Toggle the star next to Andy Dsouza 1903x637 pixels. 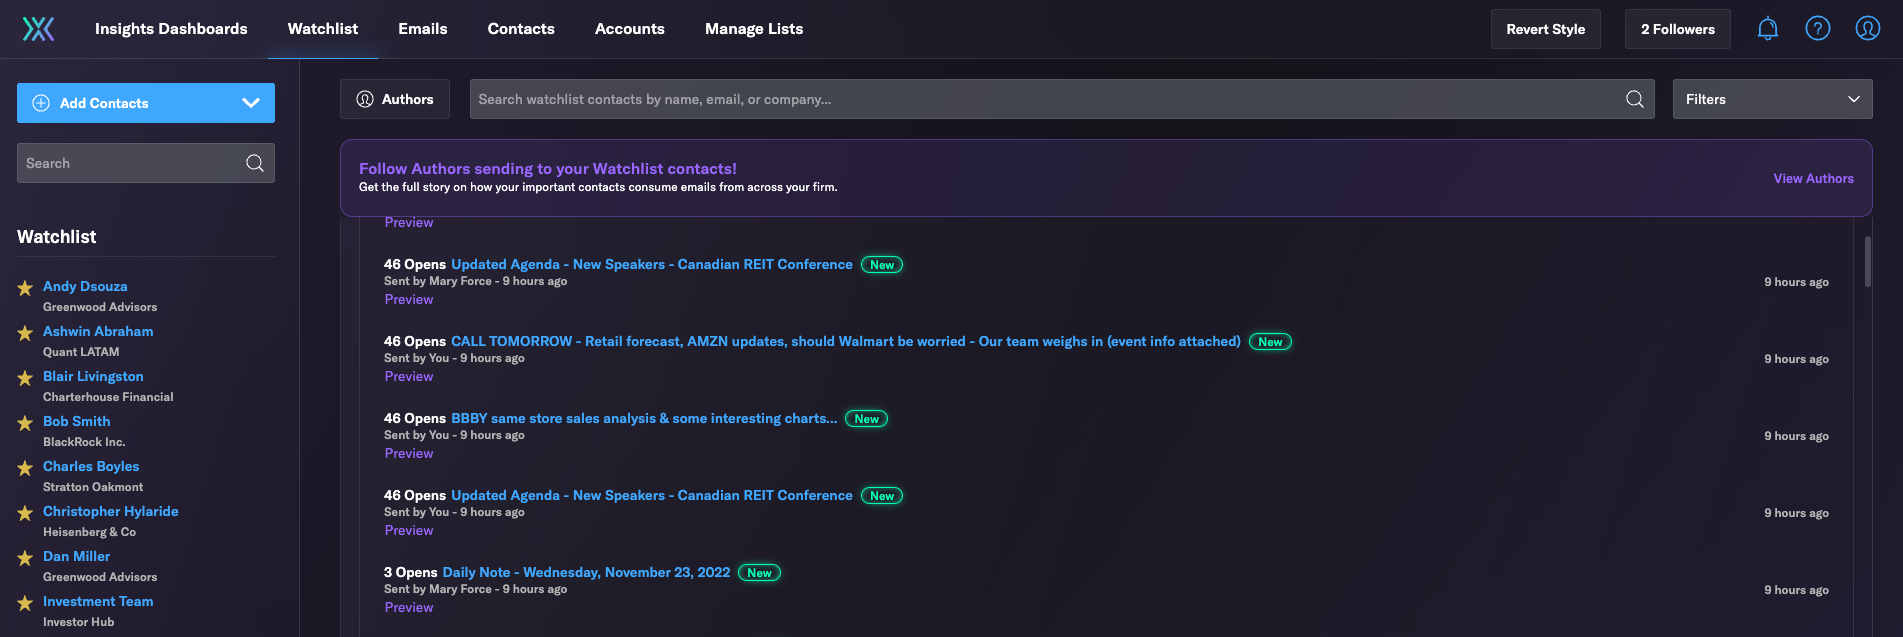click(x=25, y=288)
